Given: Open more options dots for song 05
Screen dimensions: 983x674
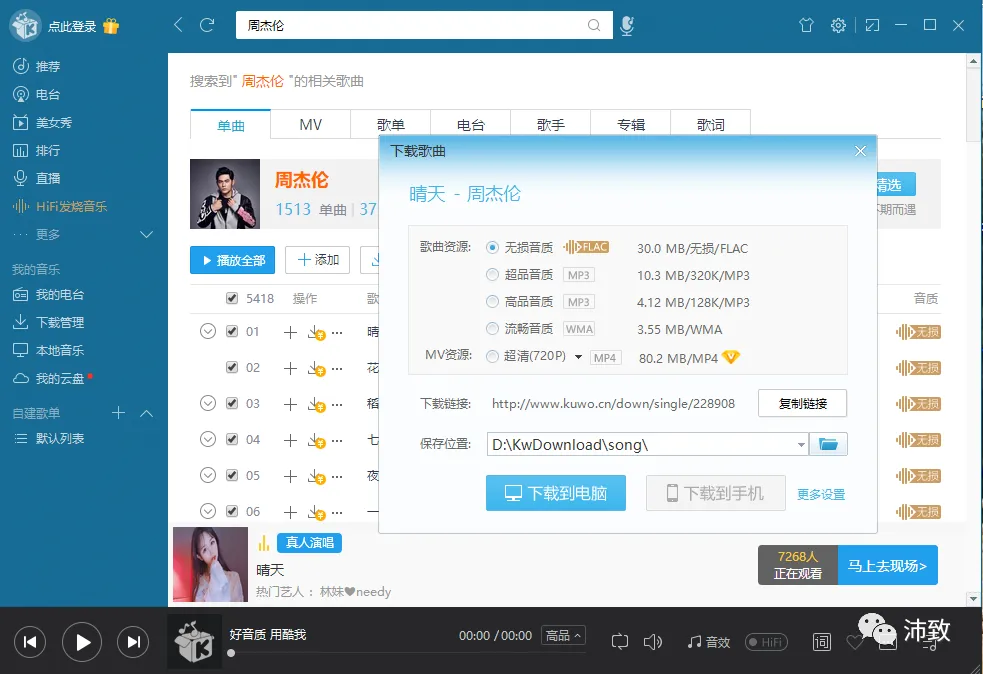Looking at the screenshot, I should click(x=337, y=477).
